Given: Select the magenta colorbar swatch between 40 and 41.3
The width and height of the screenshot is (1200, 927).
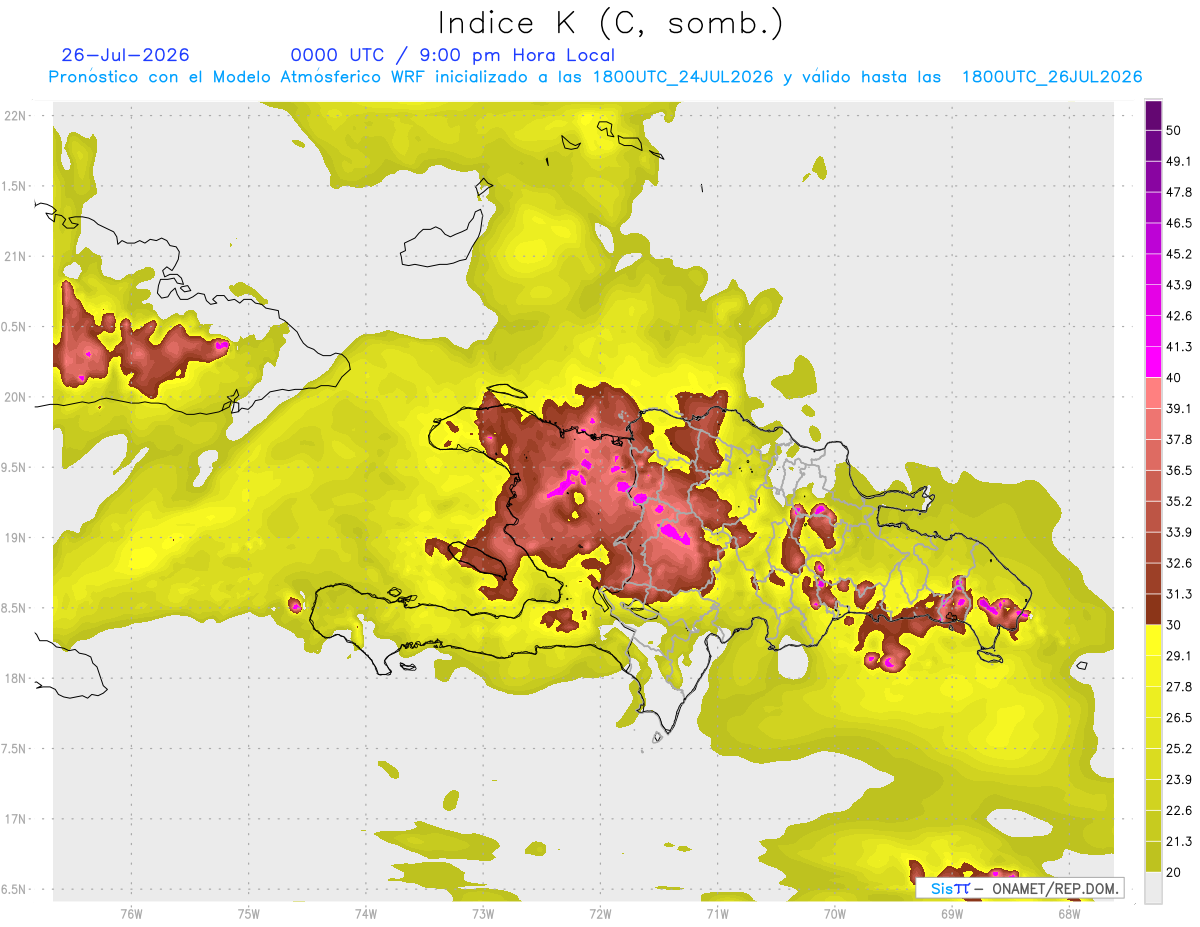Looking at the screenshot, I should [x=1153, y=361].
